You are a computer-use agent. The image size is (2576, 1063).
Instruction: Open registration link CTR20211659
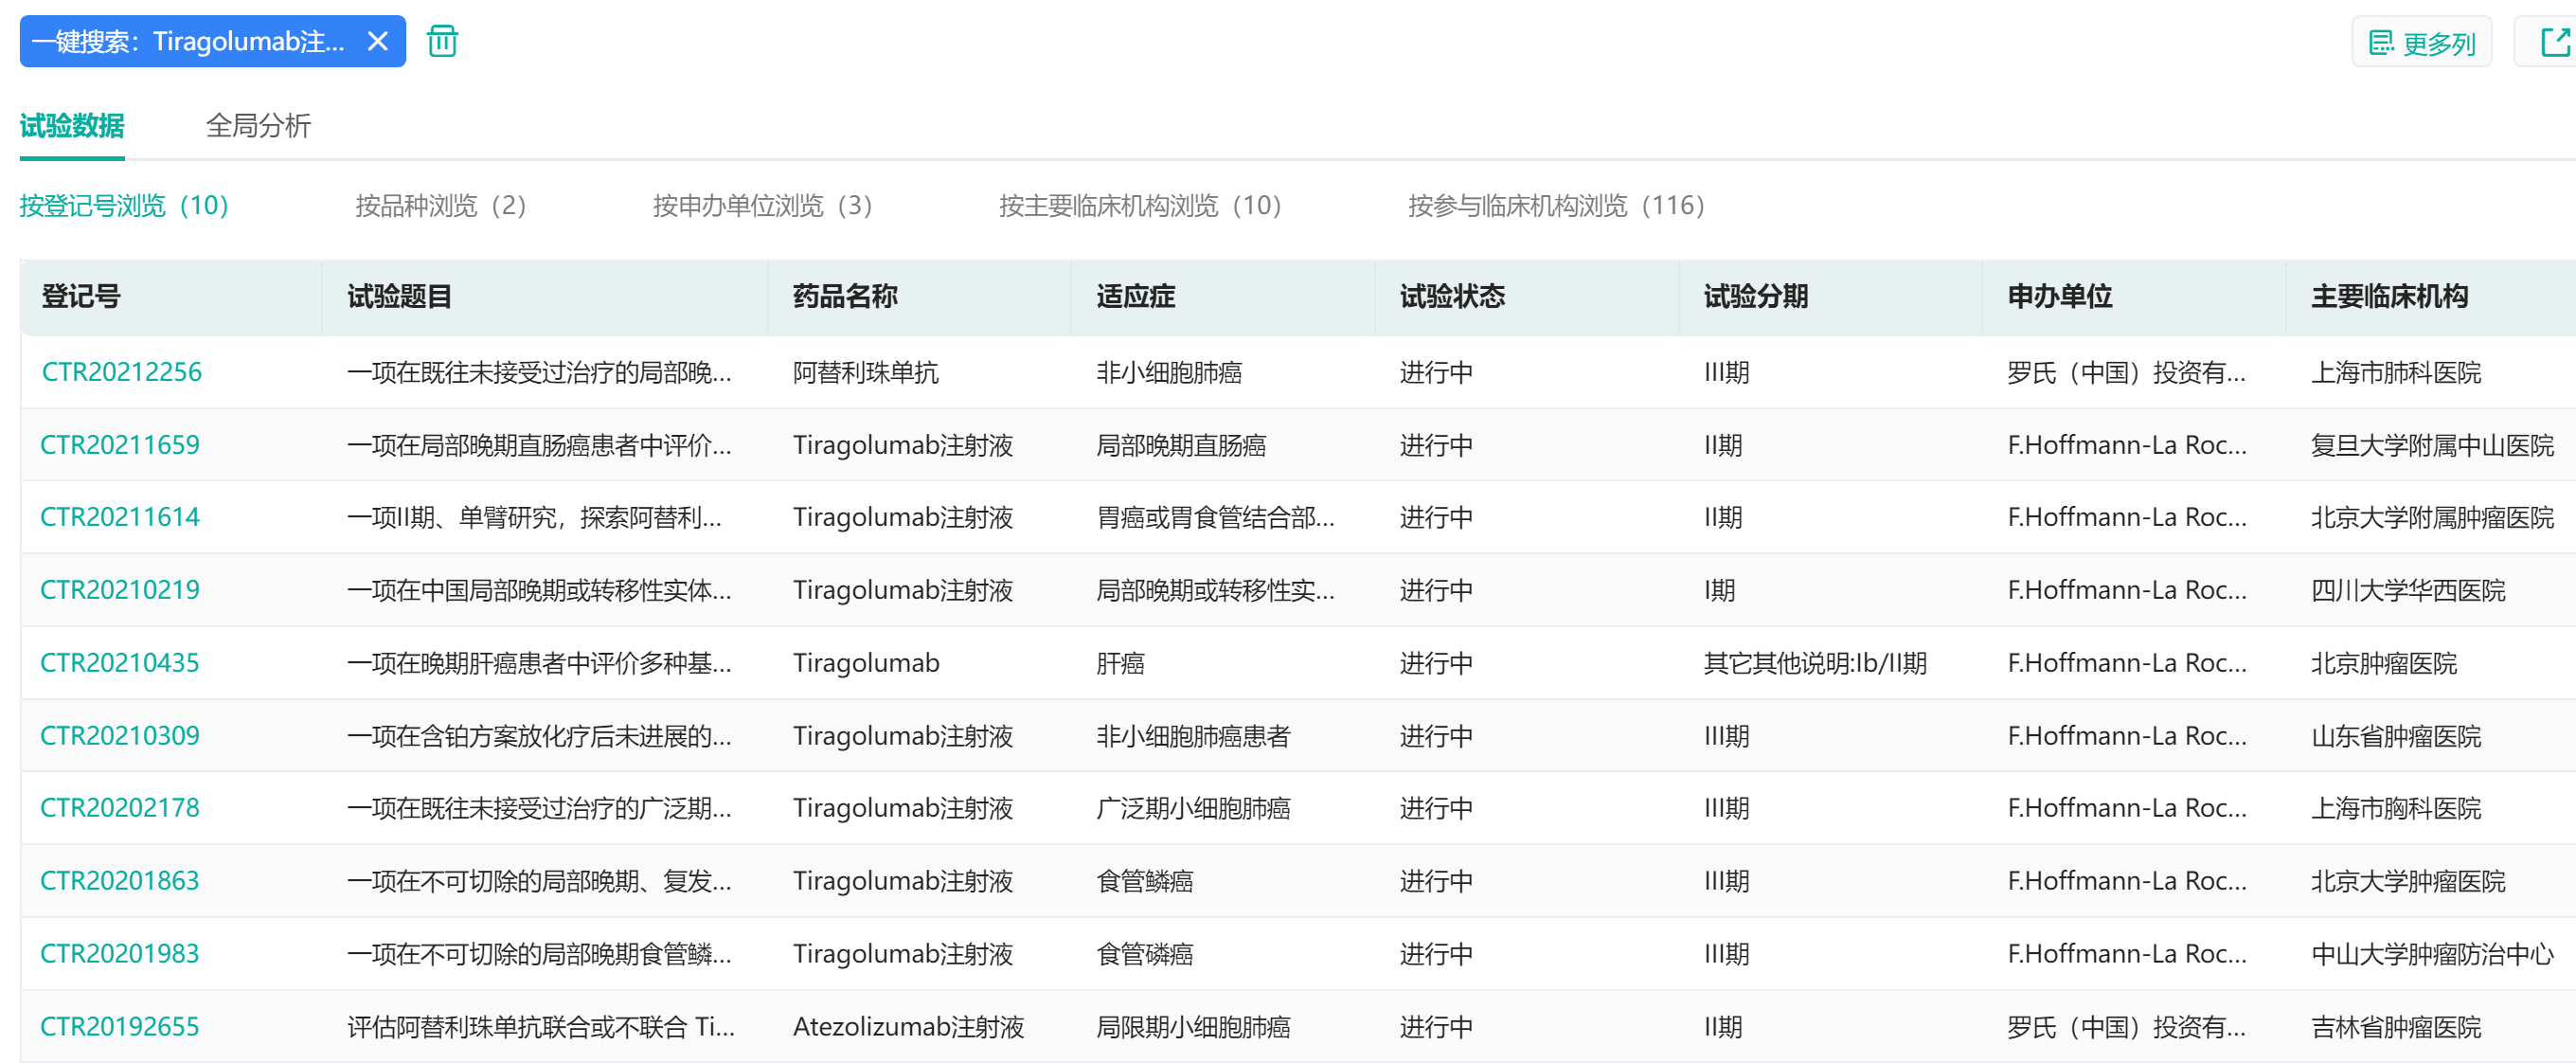point(120,445)
